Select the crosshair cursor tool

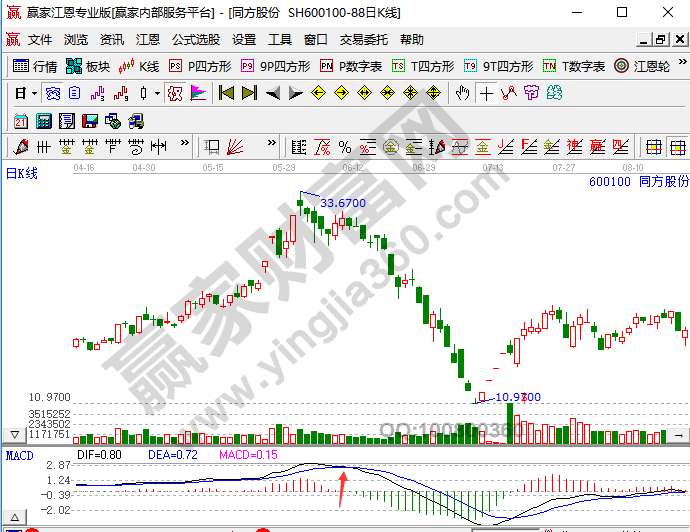pos(486,93)
